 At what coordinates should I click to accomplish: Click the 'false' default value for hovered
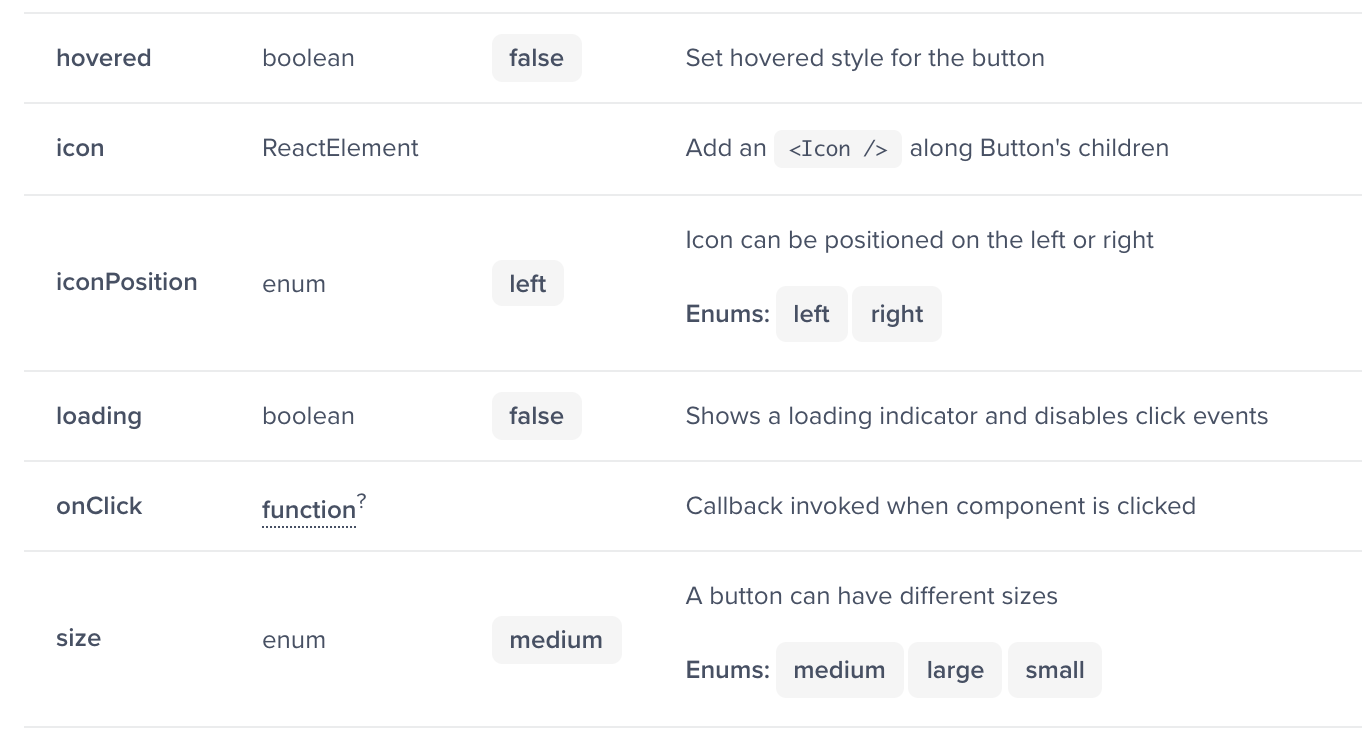pos(536,58)
